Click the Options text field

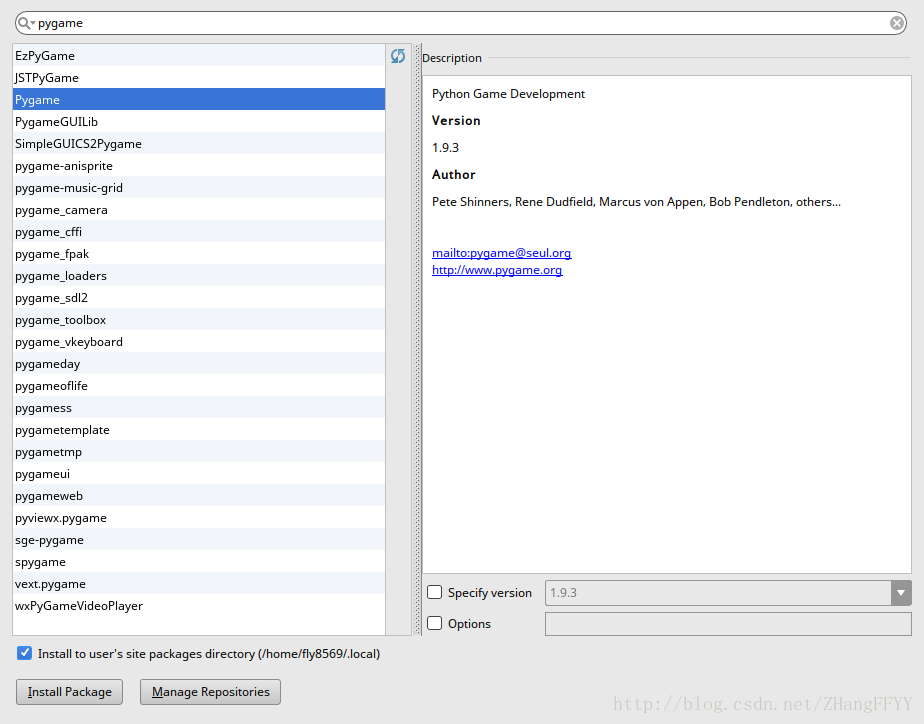point(728,624)
